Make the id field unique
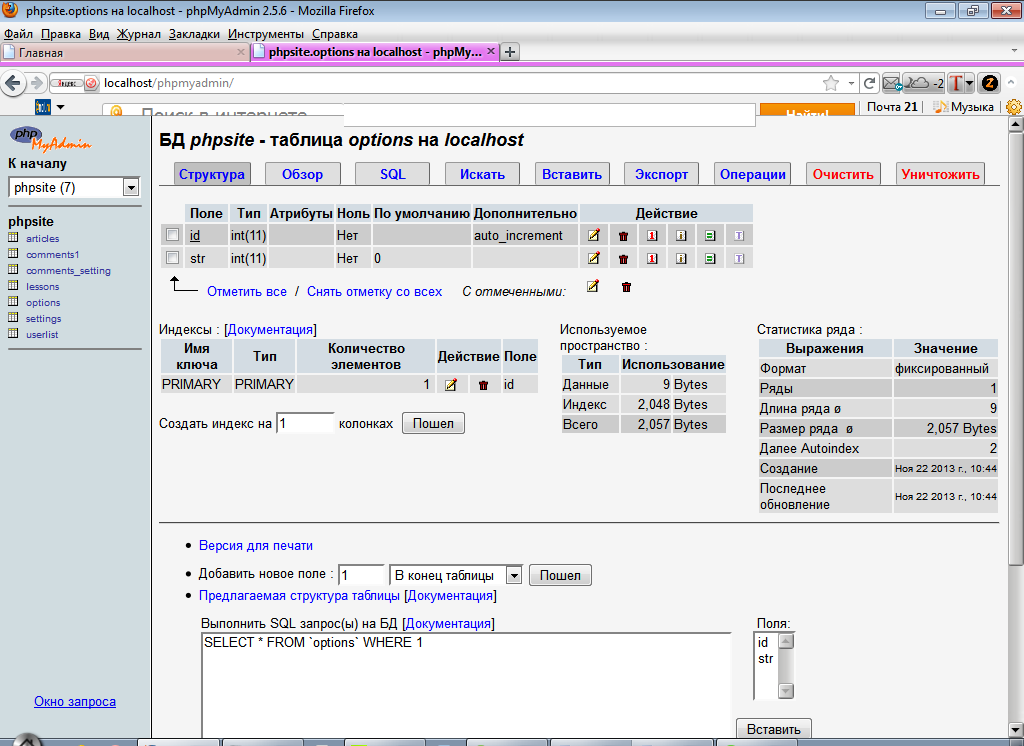1024x746 pixels. (x=710, y=236)
